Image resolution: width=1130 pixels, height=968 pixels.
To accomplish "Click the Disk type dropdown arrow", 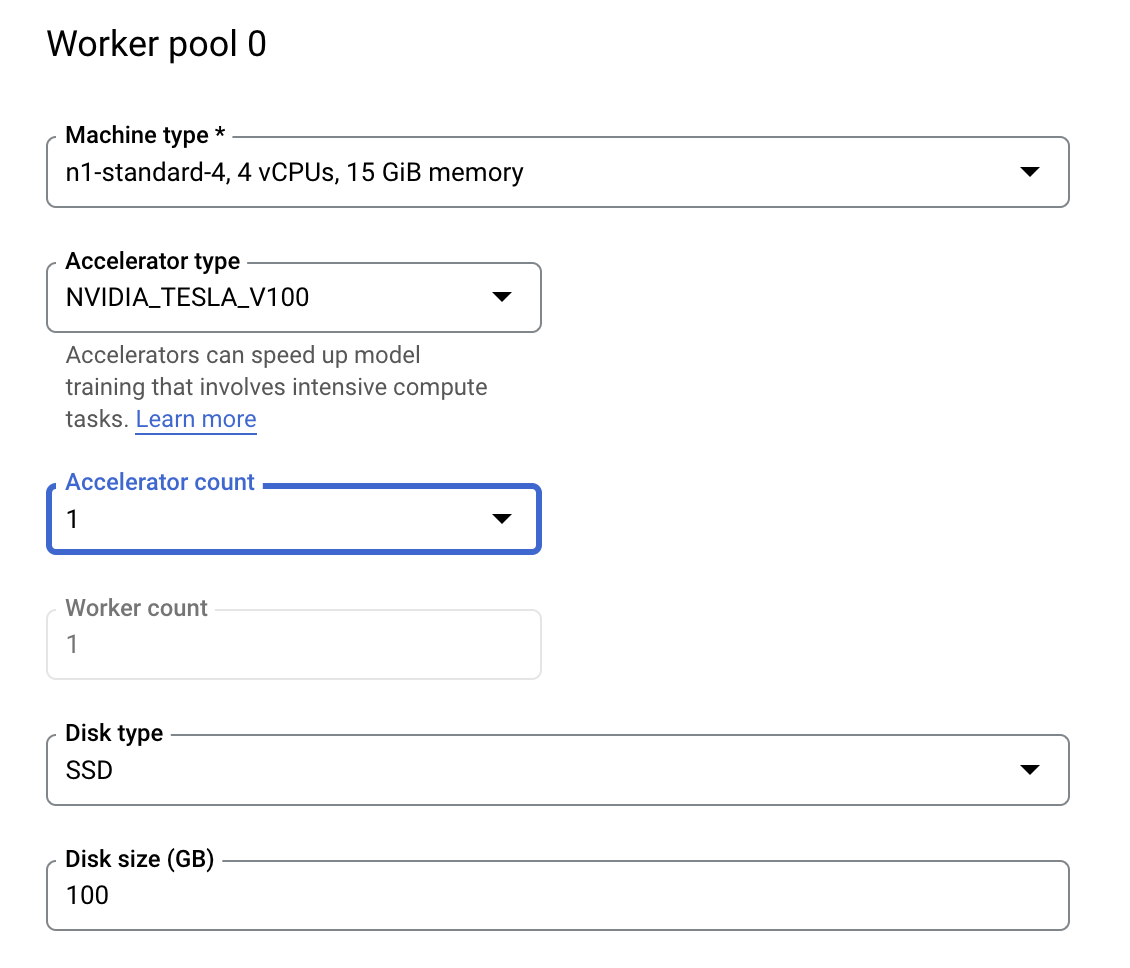I will [1029, 769].
